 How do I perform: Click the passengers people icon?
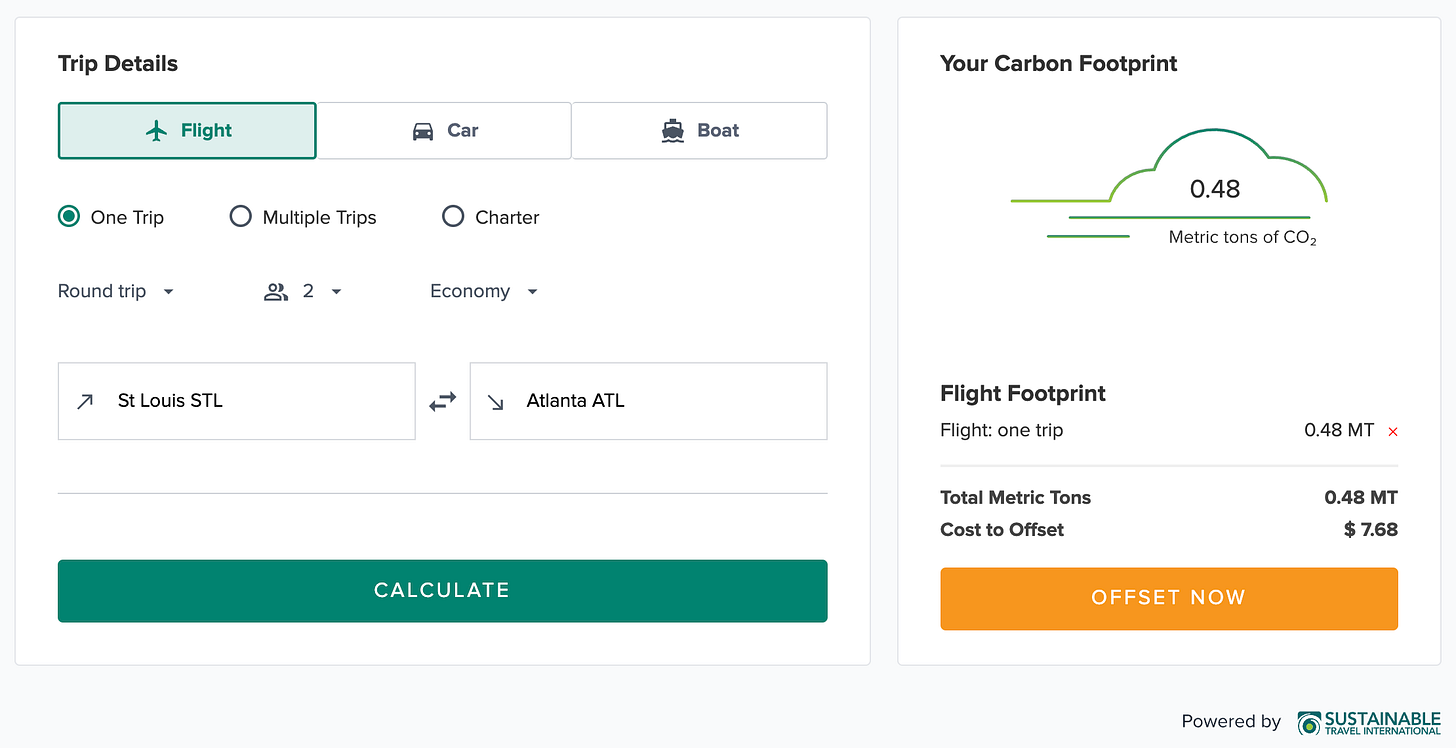click(276, 292)
